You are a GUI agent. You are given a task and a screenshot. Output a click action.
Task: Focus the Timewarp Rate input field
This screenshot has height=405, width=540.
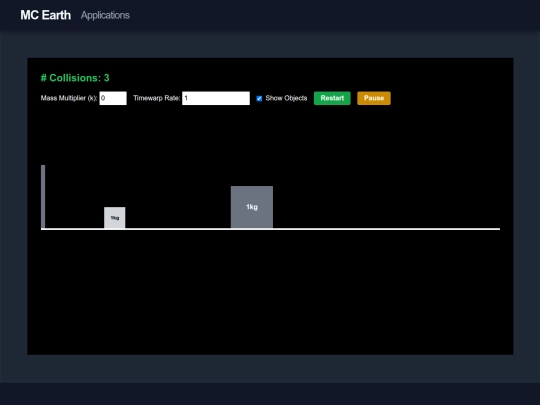pyautogui.click(x=216, y=98)
